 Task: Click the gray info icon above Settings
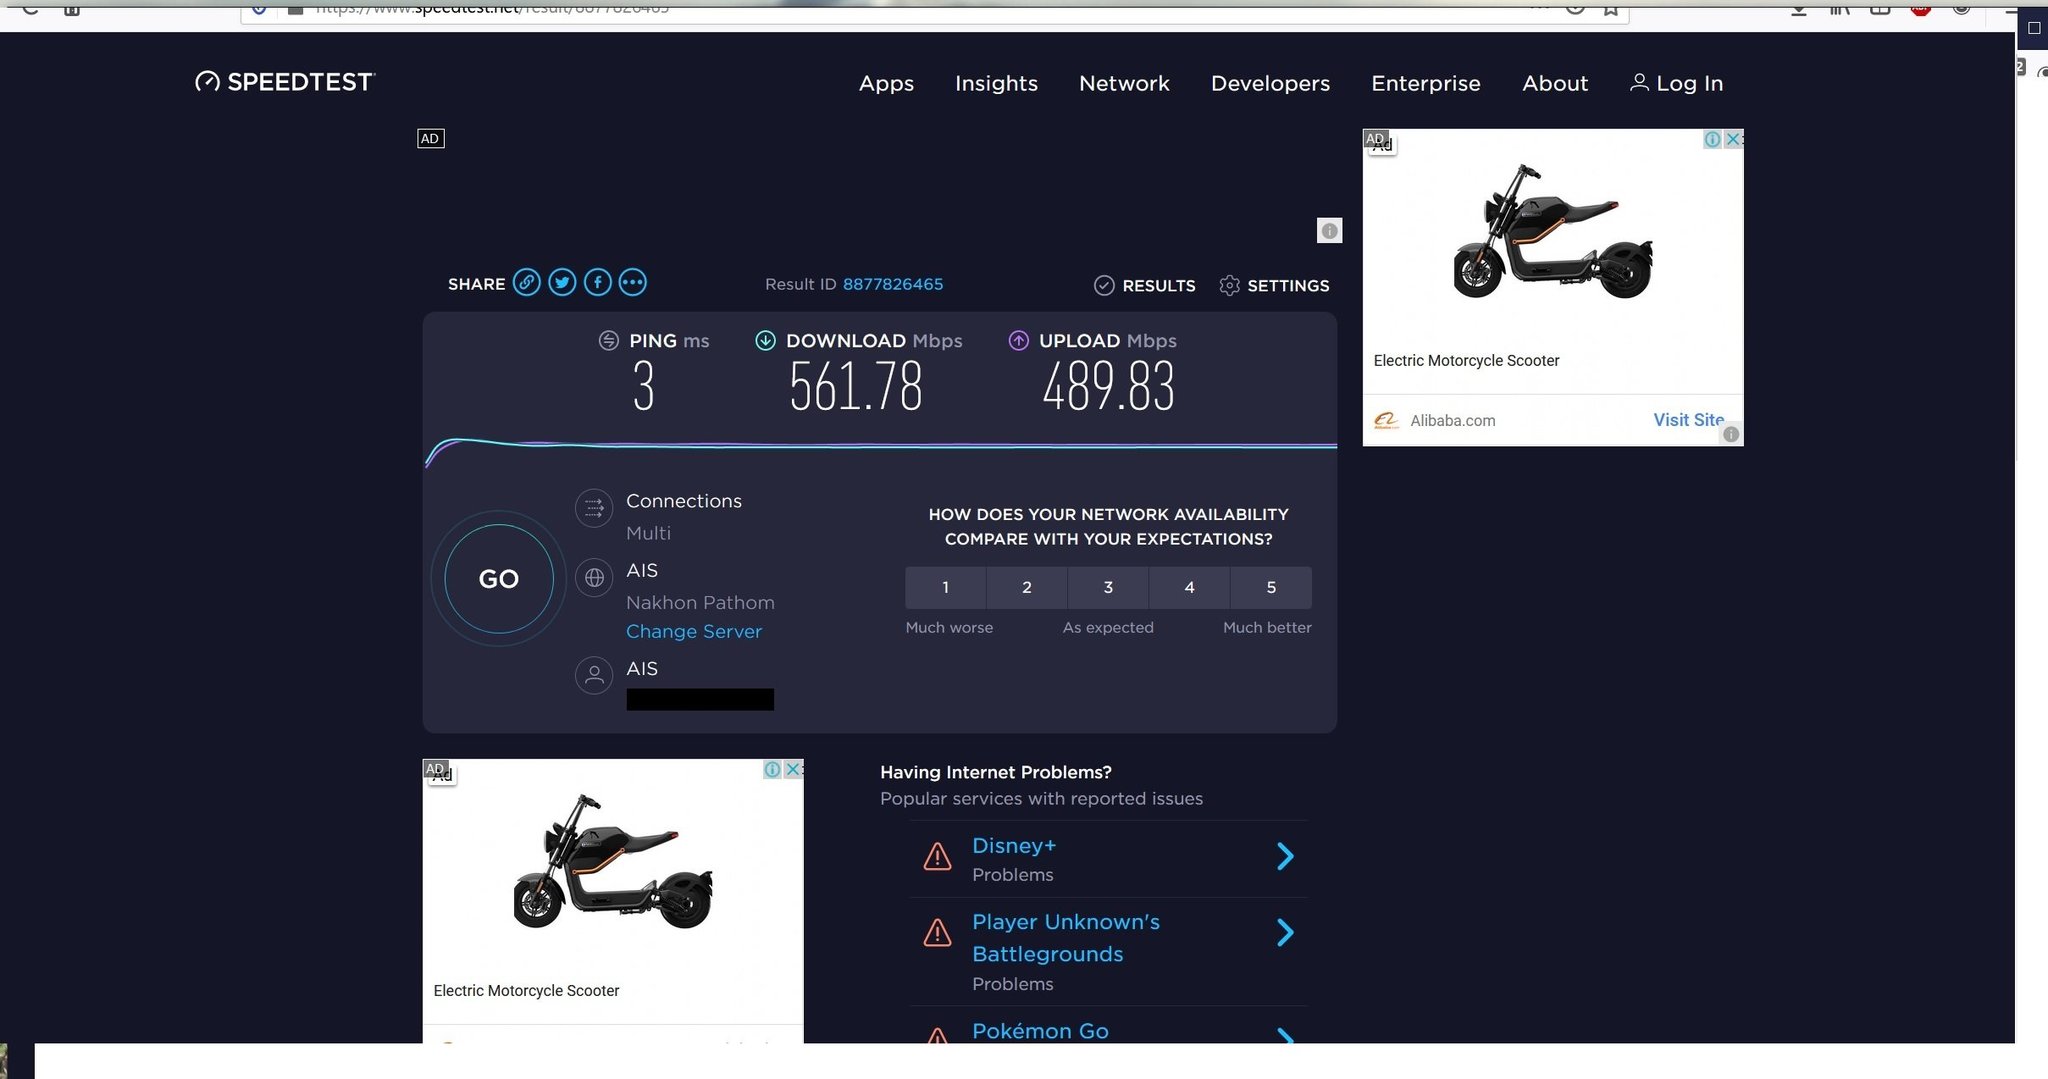(x=1329, y=231)
